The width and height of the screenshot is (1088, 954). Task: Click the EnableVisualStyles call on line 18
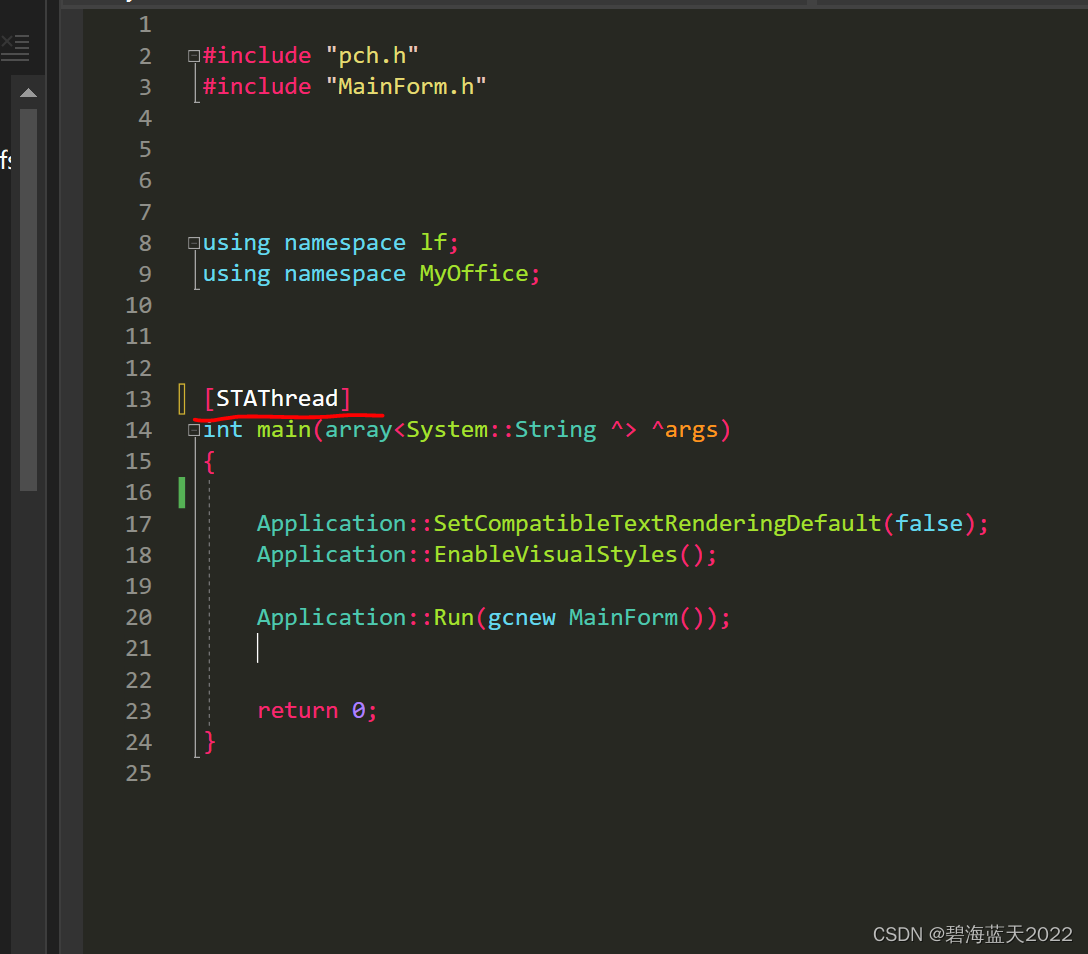[554, 554]
